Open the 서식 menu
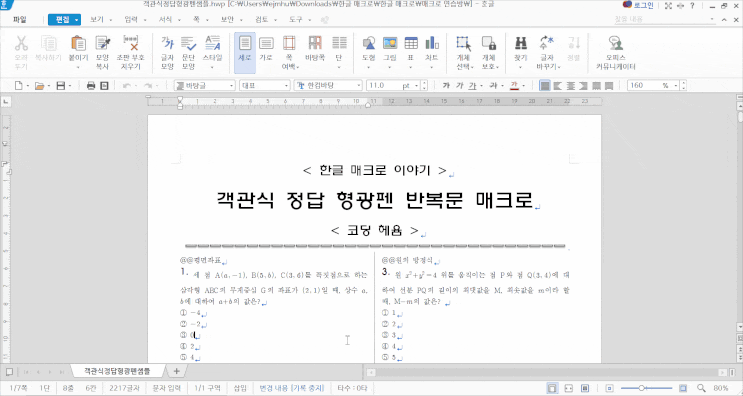 tap(165, 19)
